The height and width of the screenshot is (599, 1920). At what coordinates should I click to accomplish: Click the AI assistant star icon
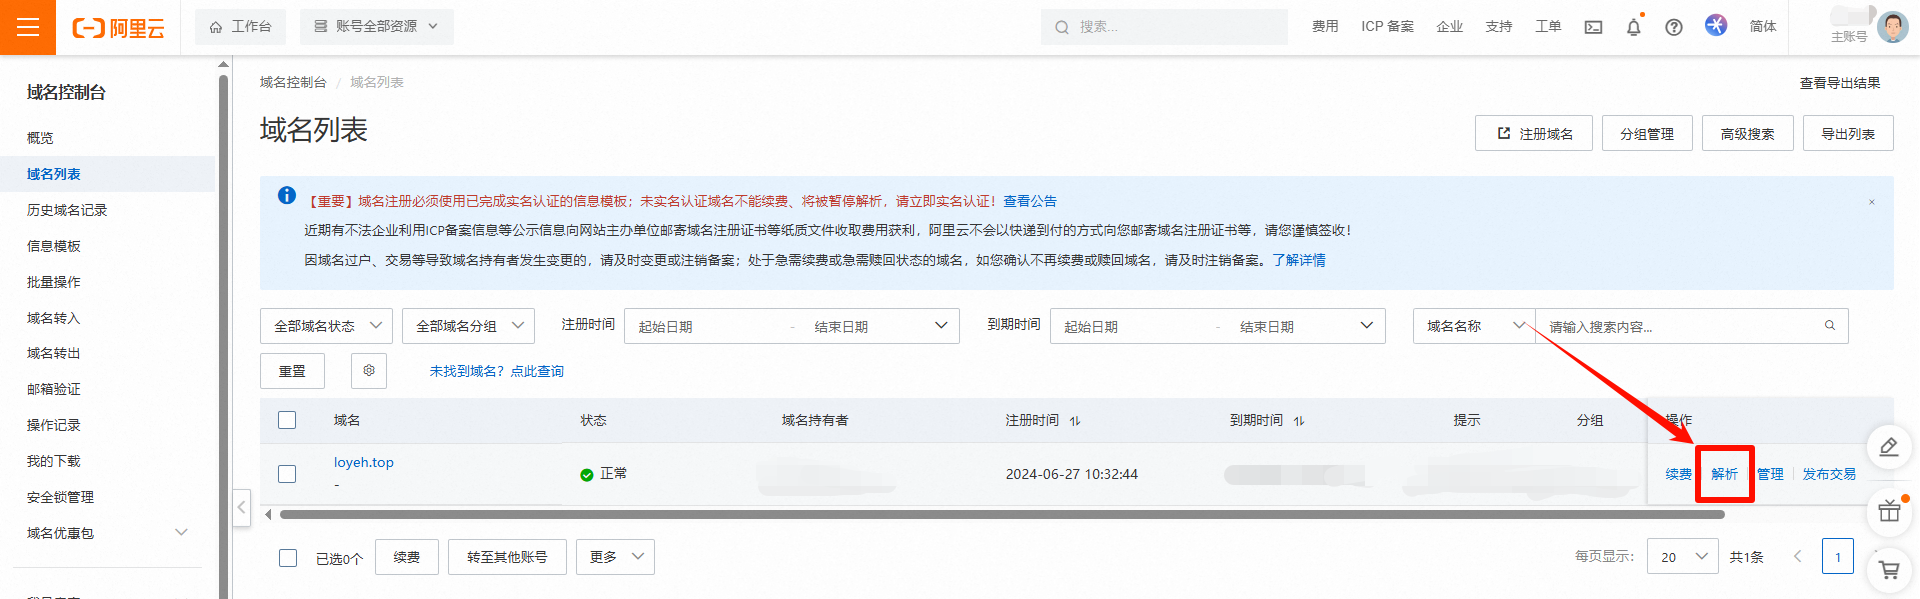click(1716, 25)
